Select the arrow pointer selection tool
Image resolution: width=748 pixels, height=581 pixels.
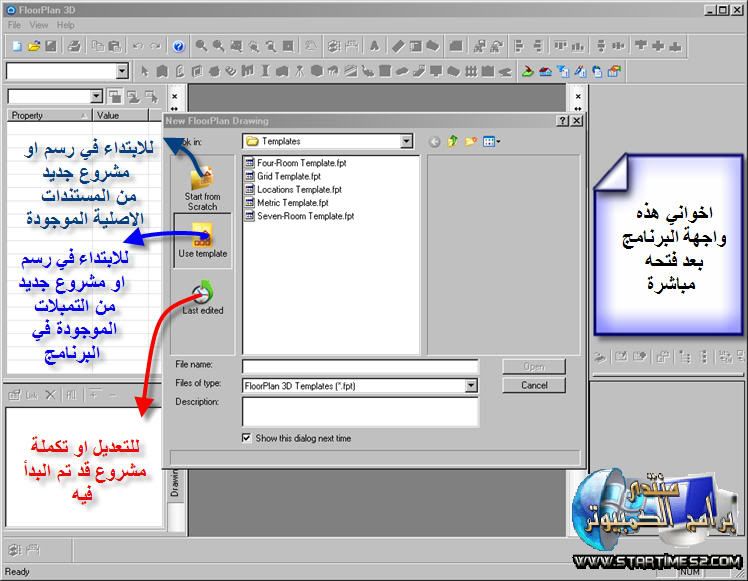(x=145, y=72)
